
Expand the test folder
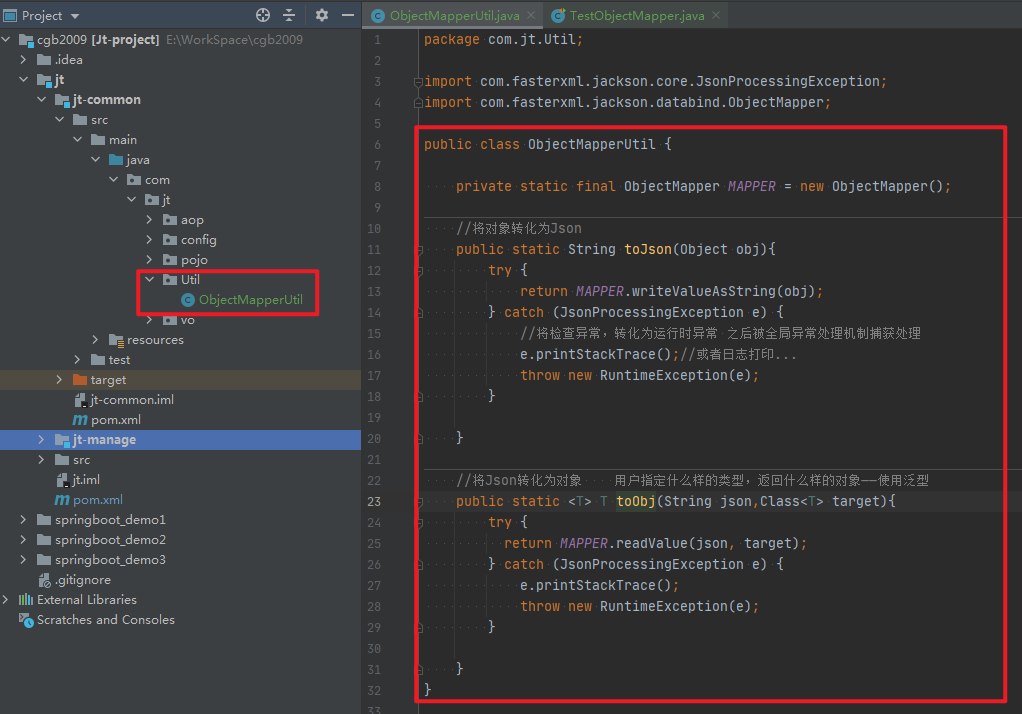click(78, 359)
